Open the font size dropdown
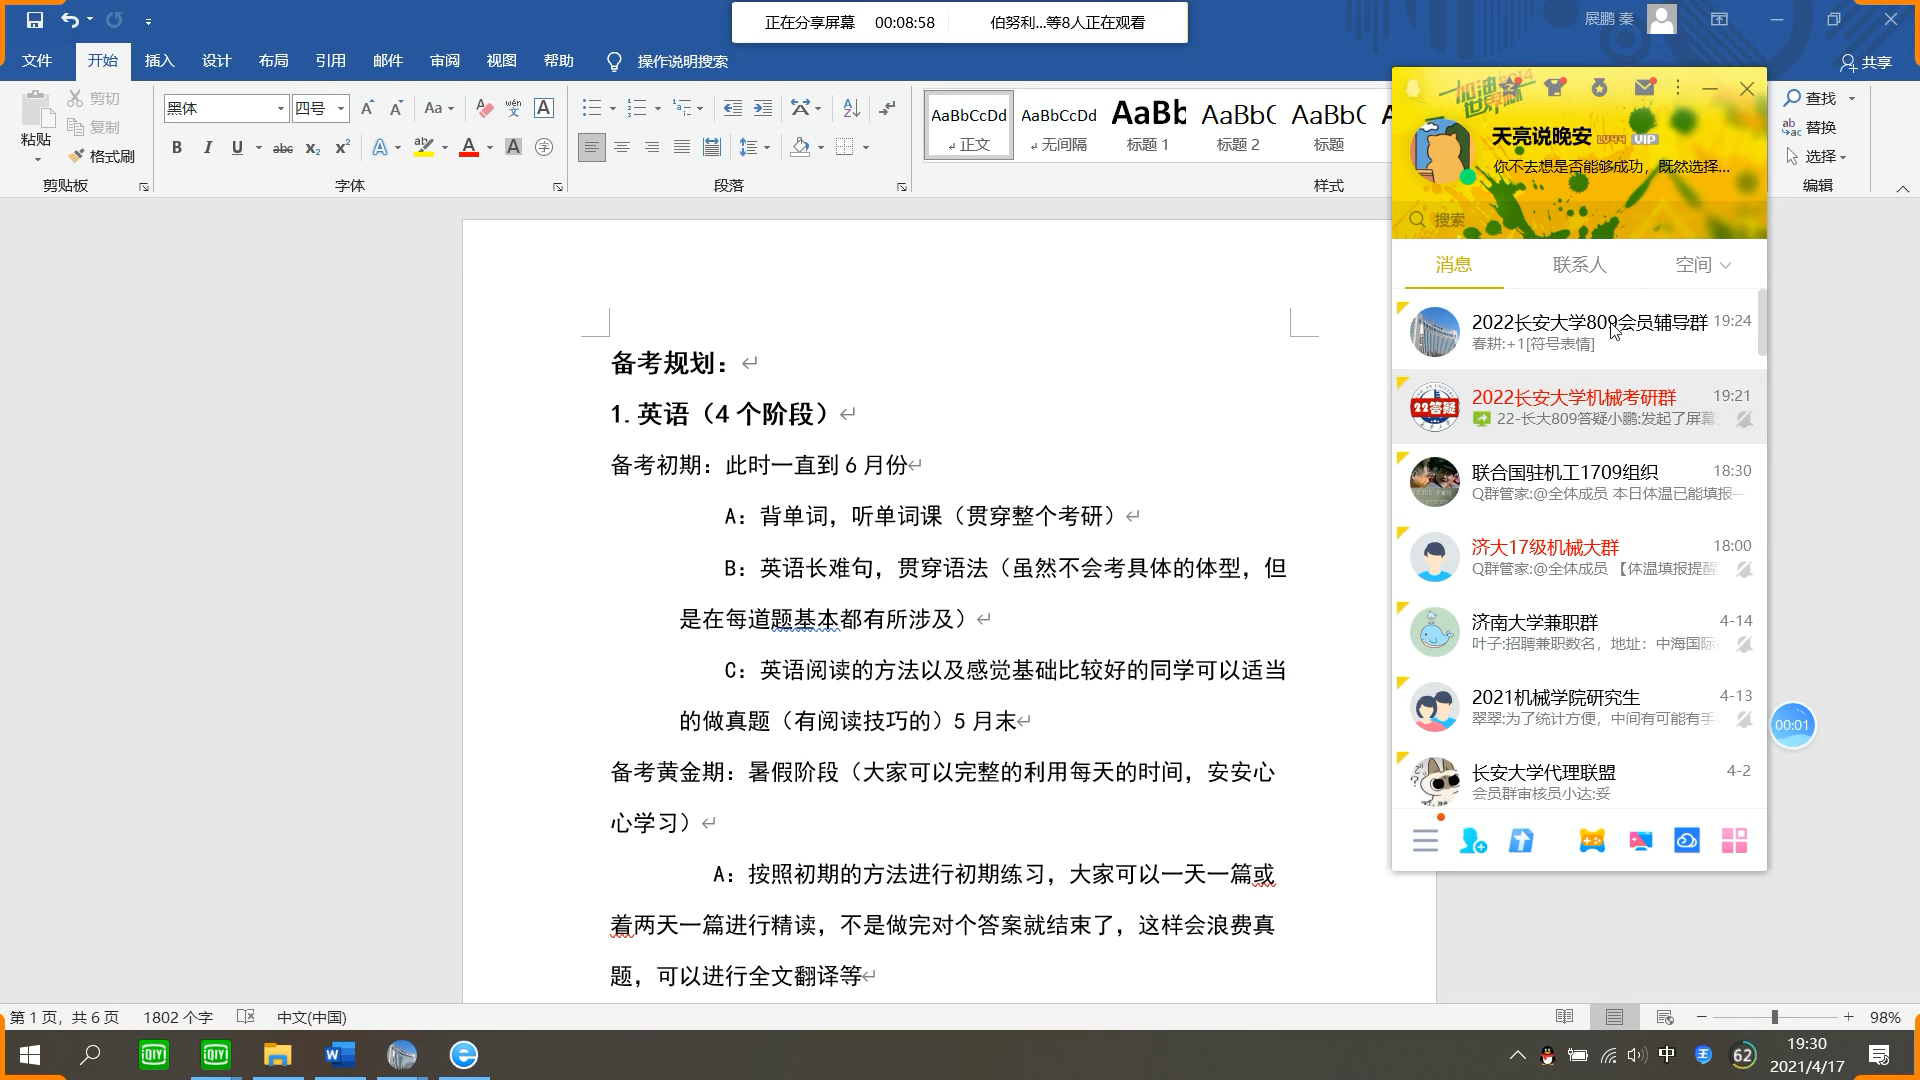This screenshot has height=1080, width=1920. click(x=341, y=108)
